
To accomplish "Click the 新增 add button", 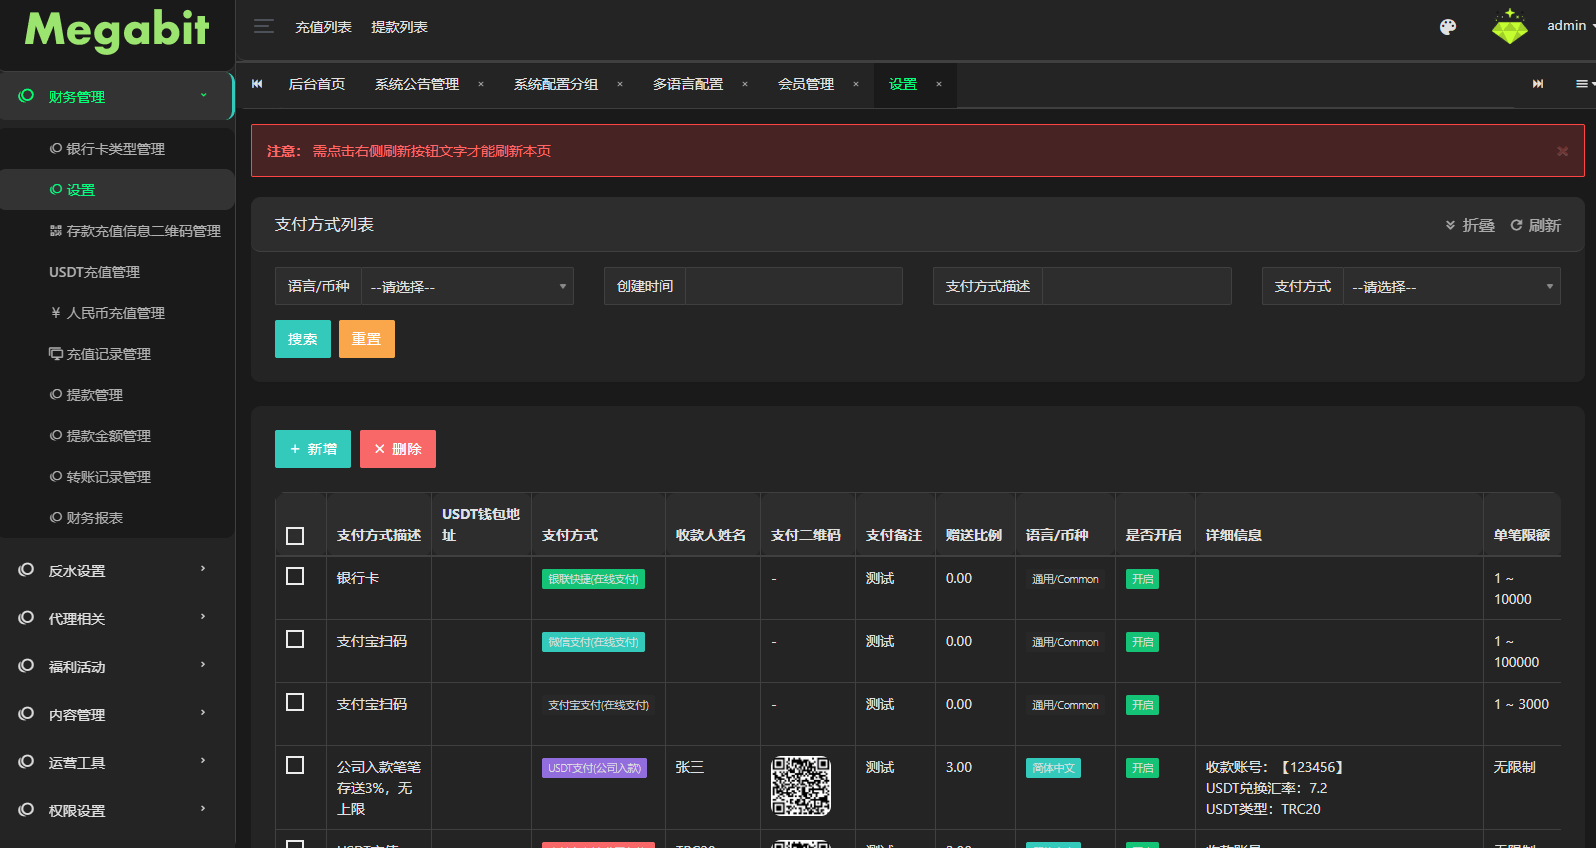I will (313, 449).
